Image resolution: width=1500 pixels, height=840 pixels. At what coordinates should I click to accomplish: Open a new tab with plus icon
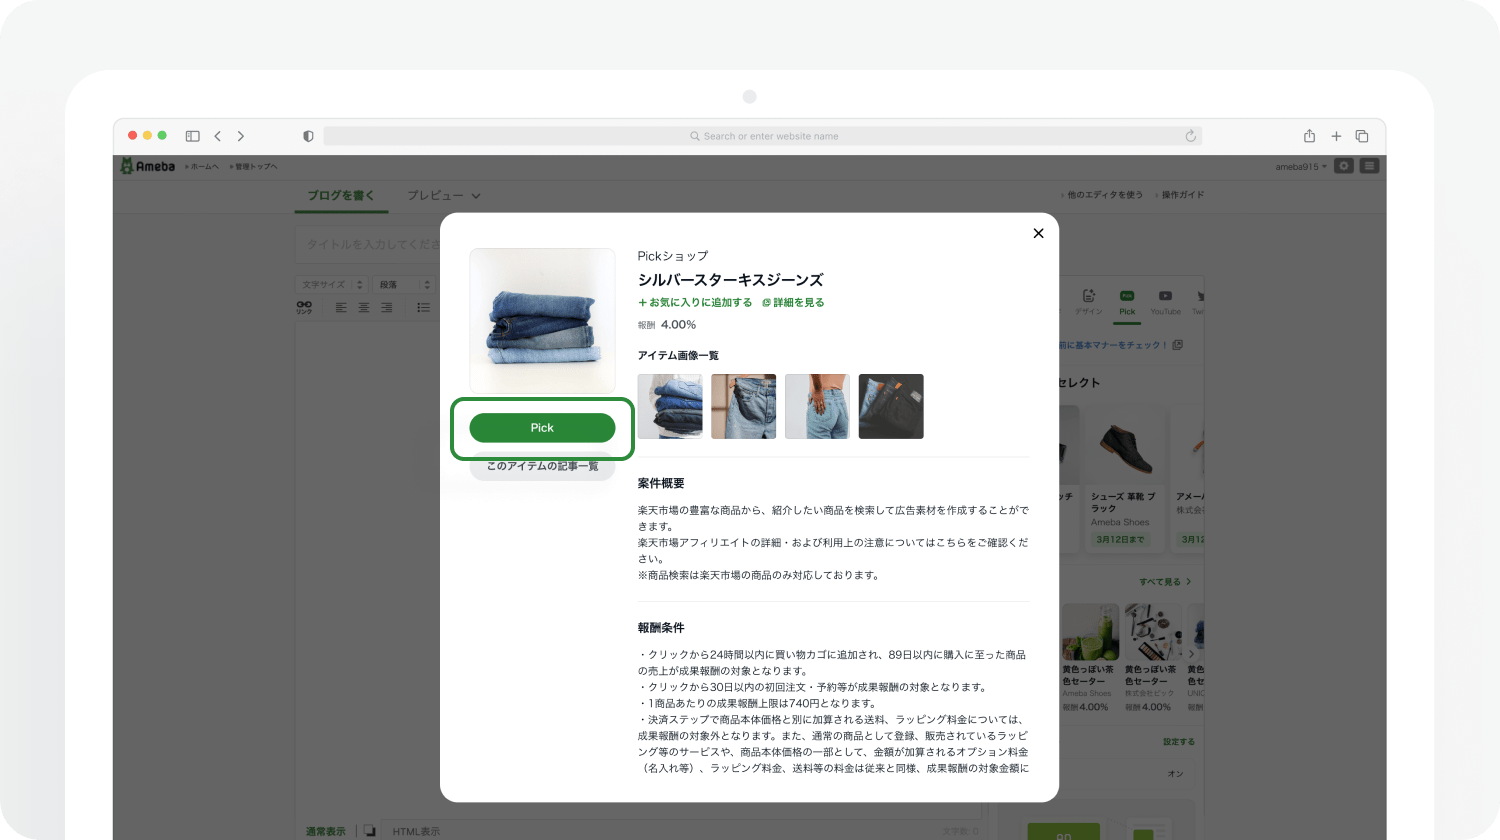1336,136
